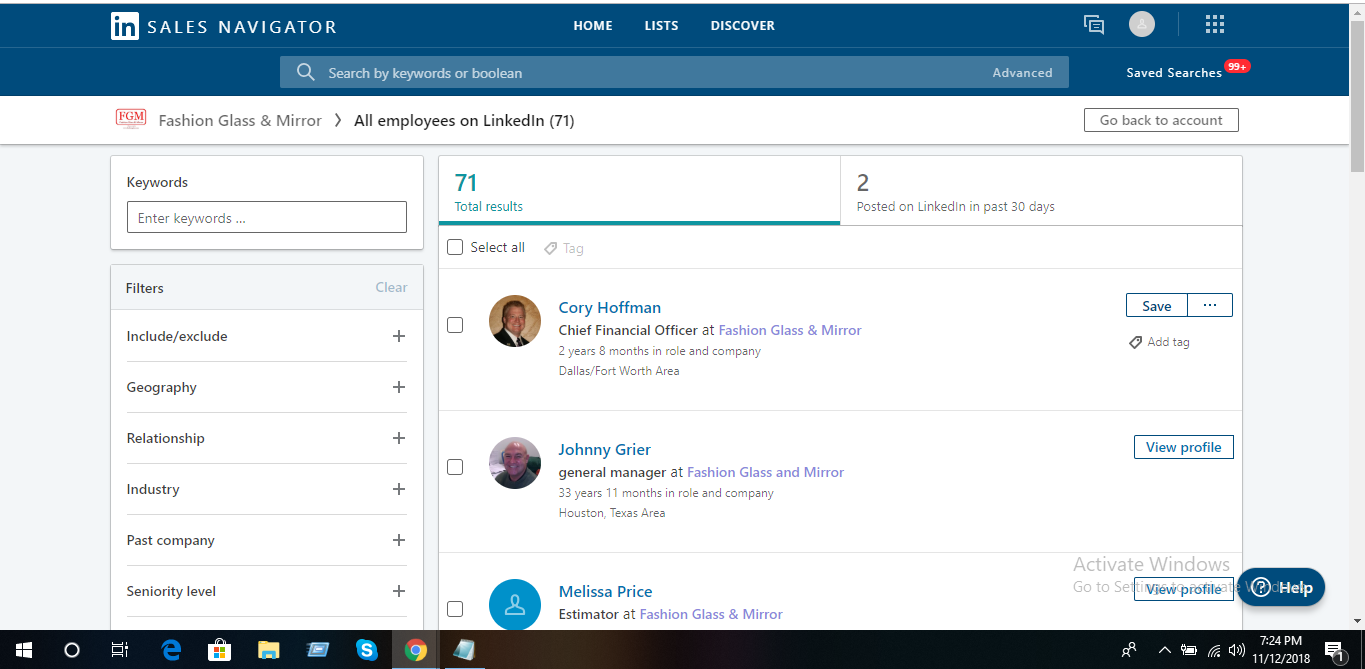
Task: Clear all filters
Action: (391, 287)
